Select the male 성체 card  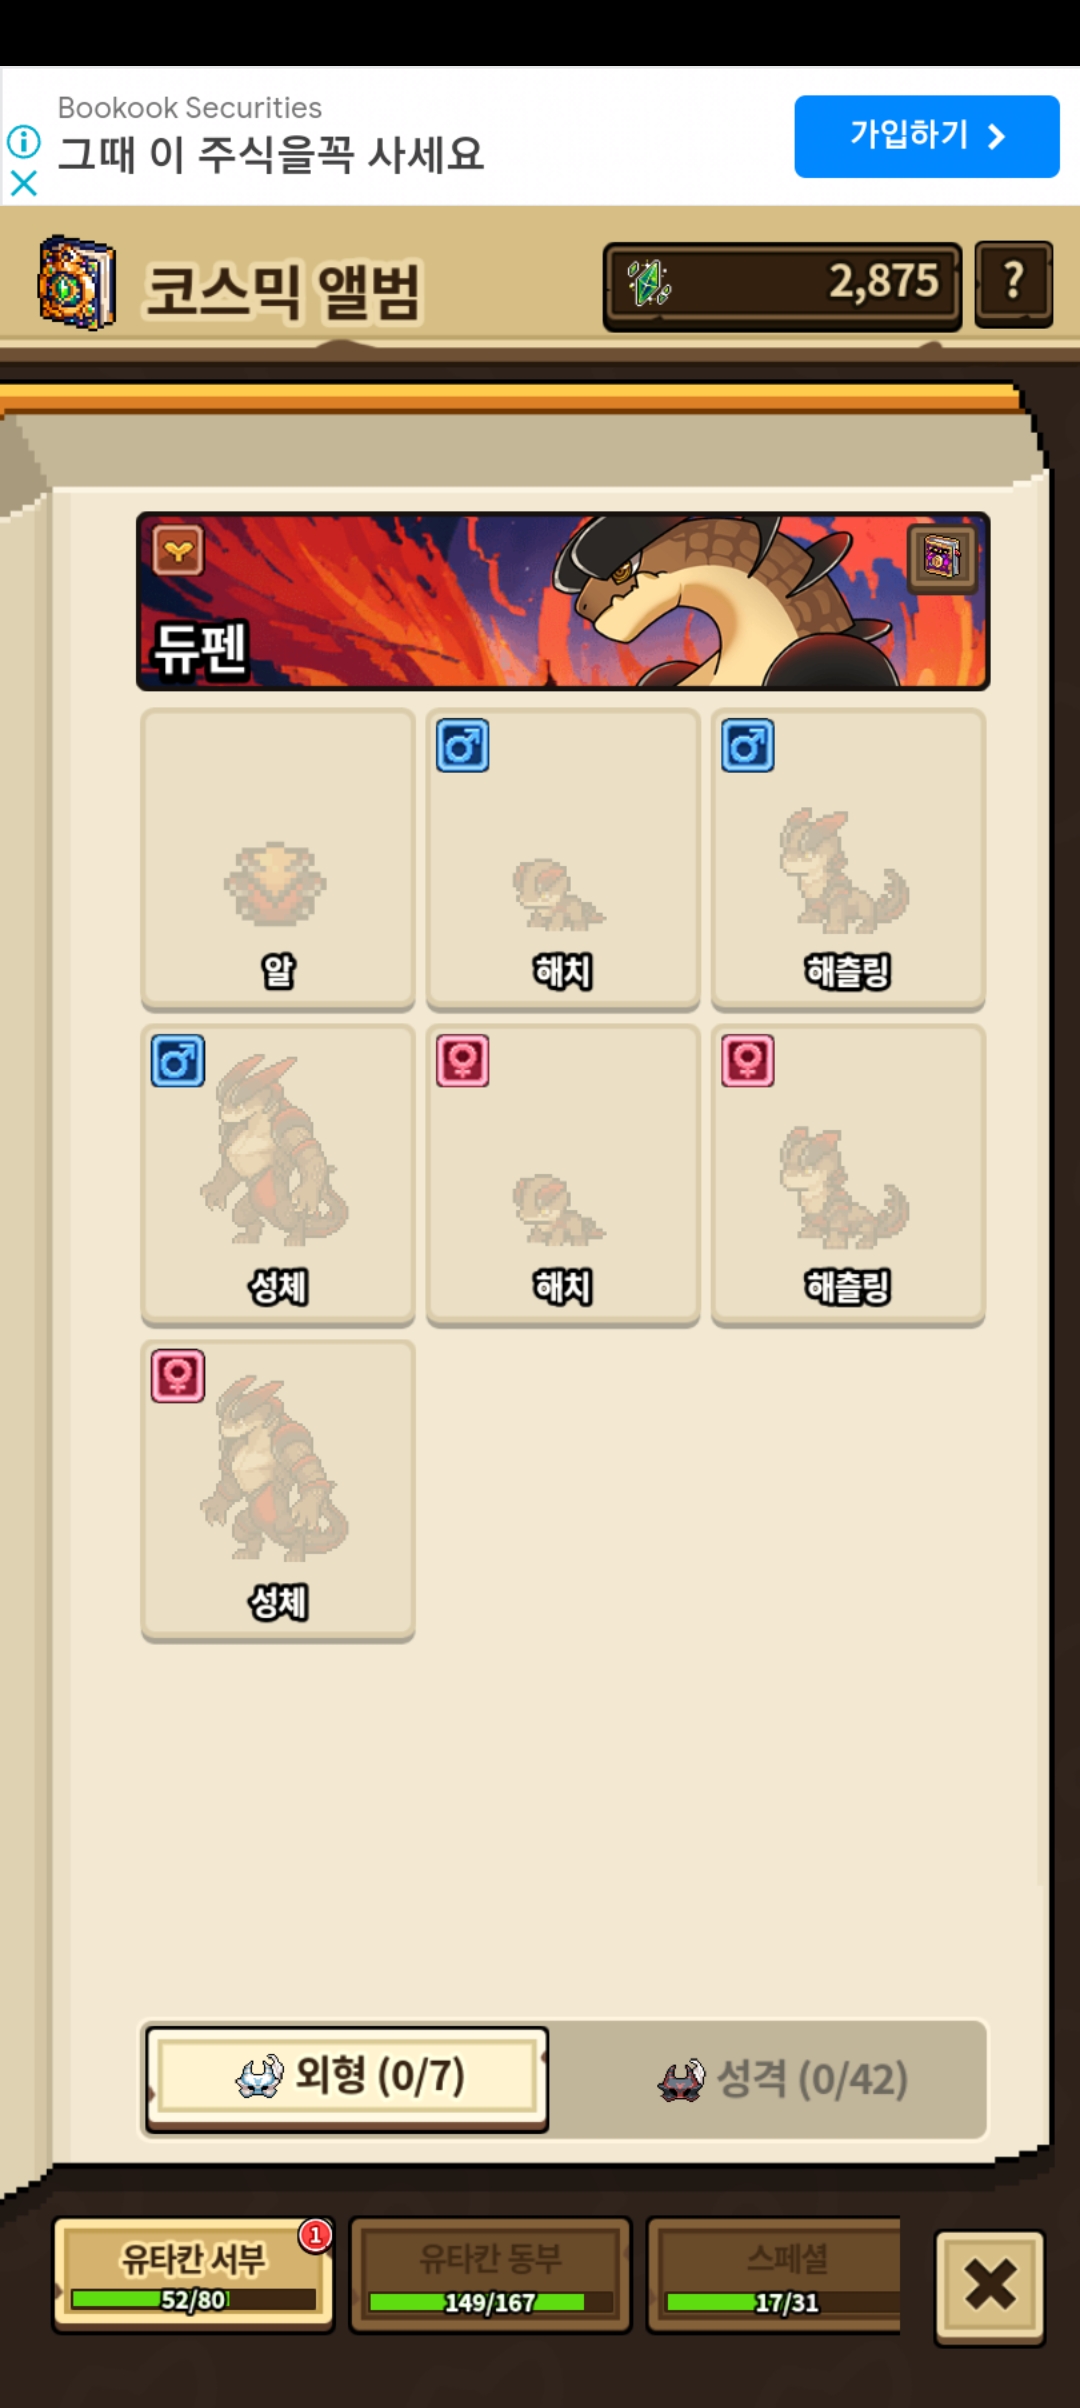(278, 1175)
